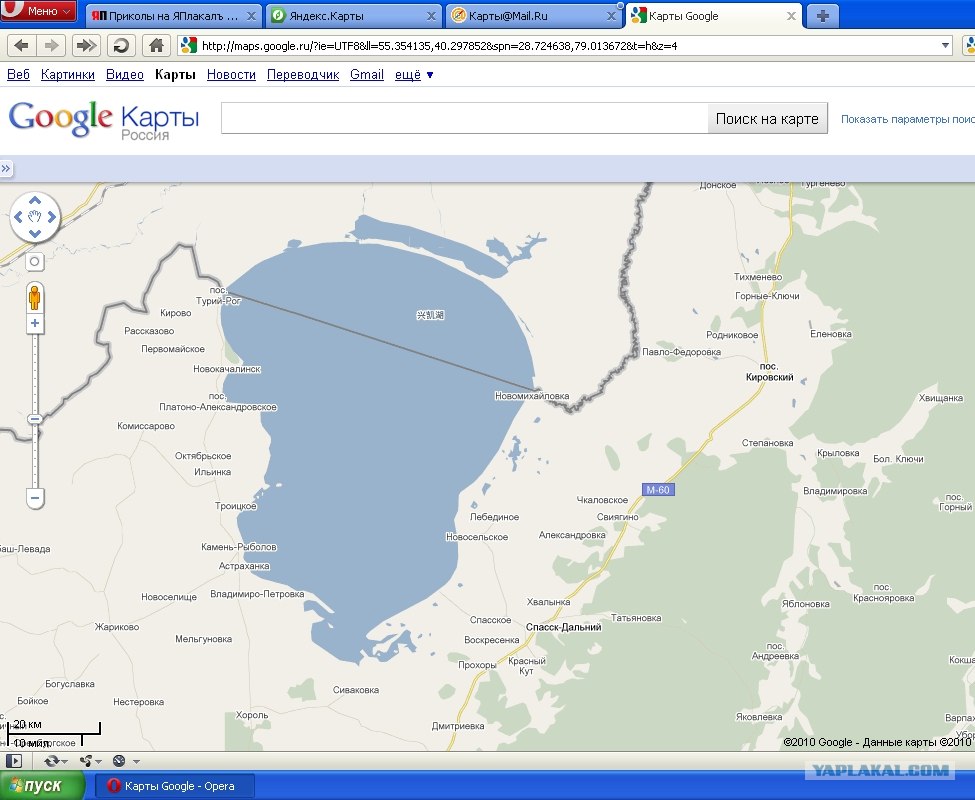Expand the left side panel chevron
This screenshot has height=800, width=975.
pyautogui.click(x=6, y=168)
